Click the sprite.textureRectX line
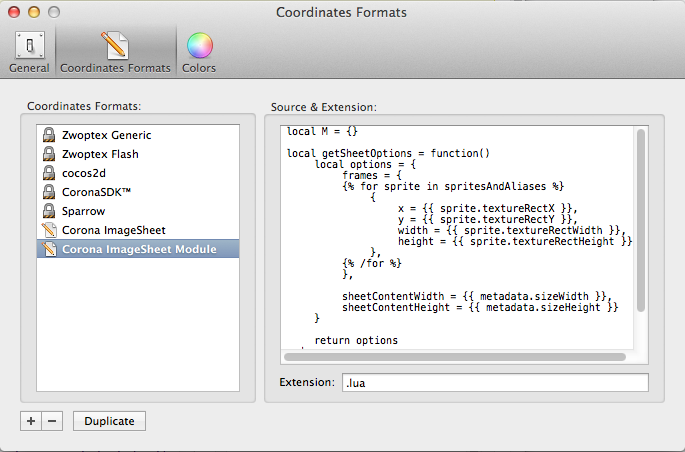This screenshot has height=452, width=685. point(488,208)
